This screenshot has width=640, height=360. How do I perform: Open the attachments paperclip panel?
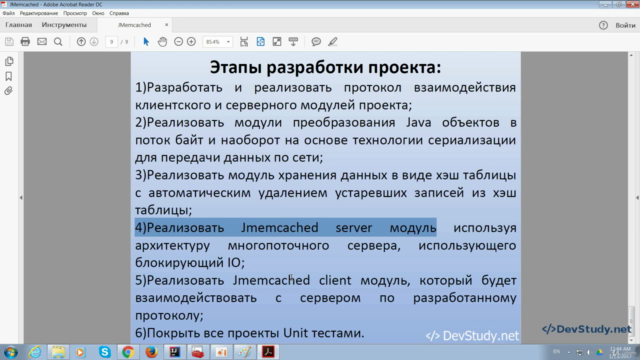point(9,91)
